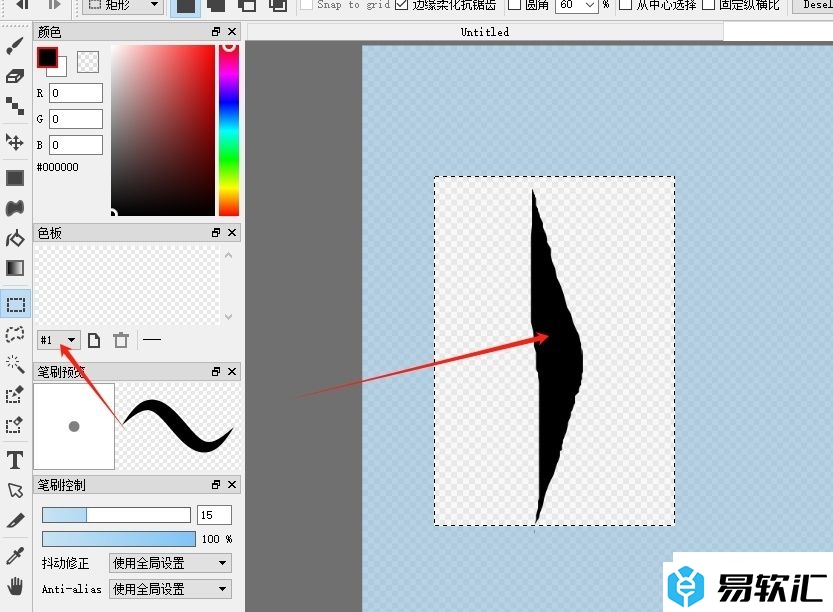Select the Dot pixel tool

pos(15,106)
